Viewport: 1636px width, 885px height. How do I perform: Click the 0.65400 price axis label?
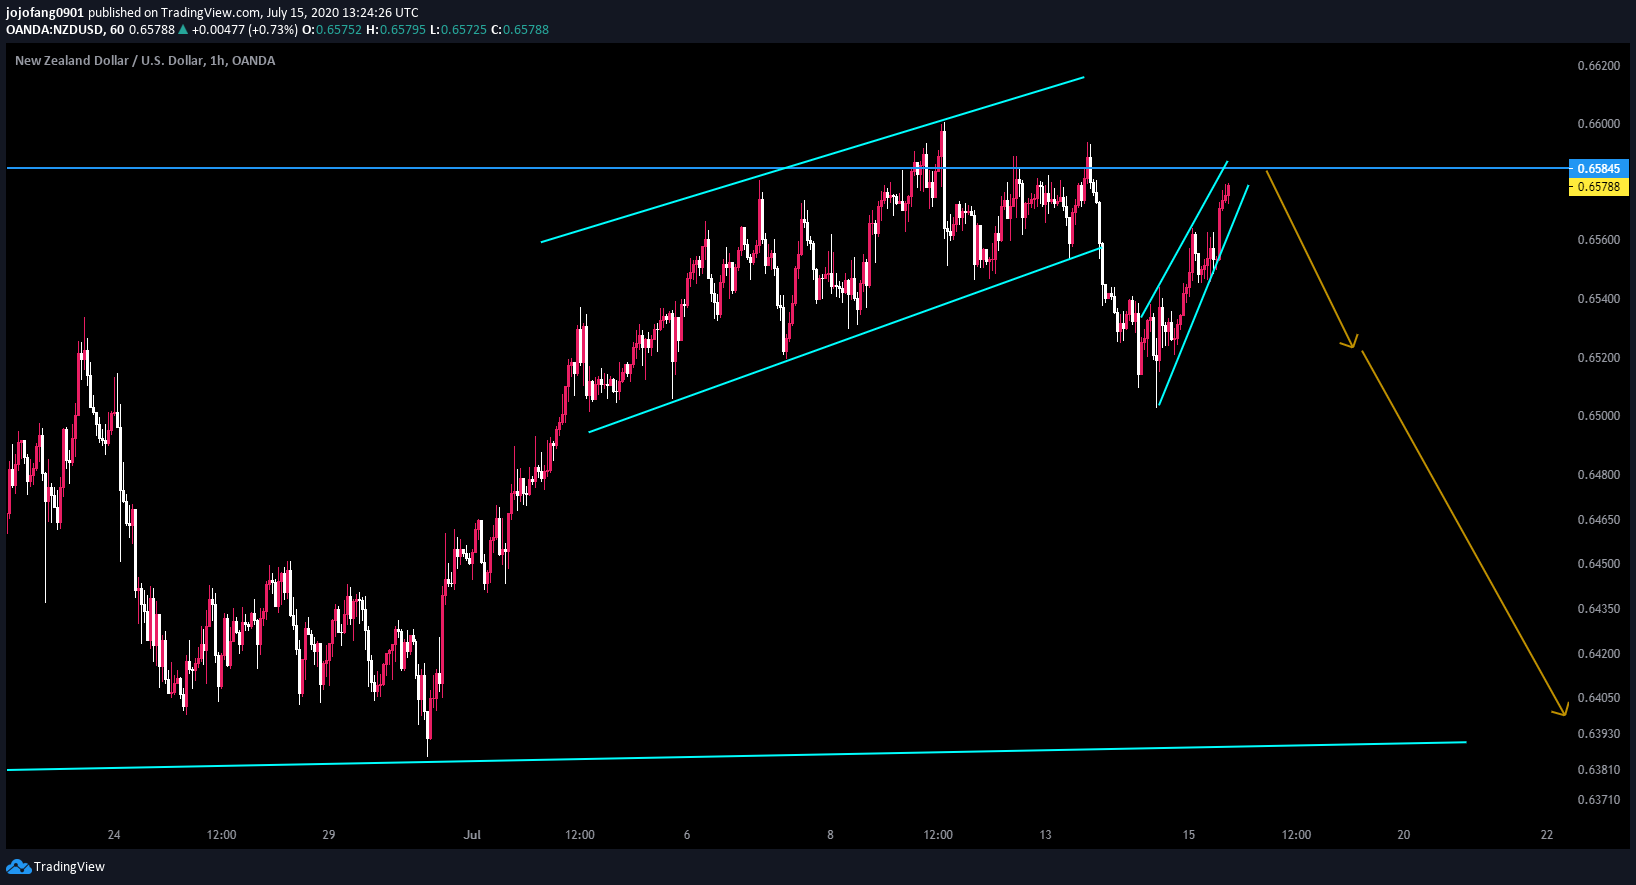point(1598,299)
